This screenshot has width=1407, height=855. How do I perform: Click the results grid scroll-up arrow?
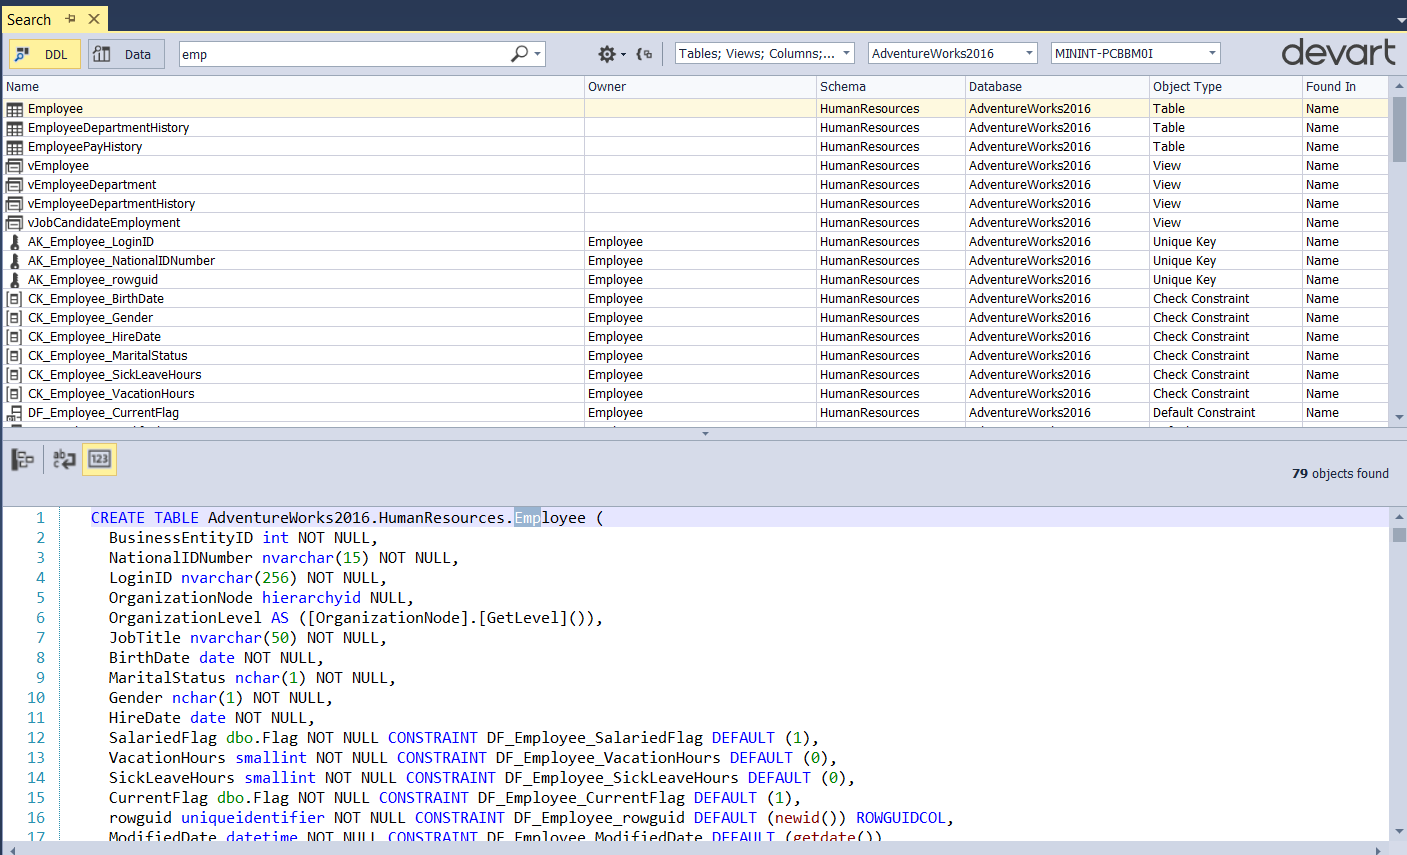point(1399,86)
